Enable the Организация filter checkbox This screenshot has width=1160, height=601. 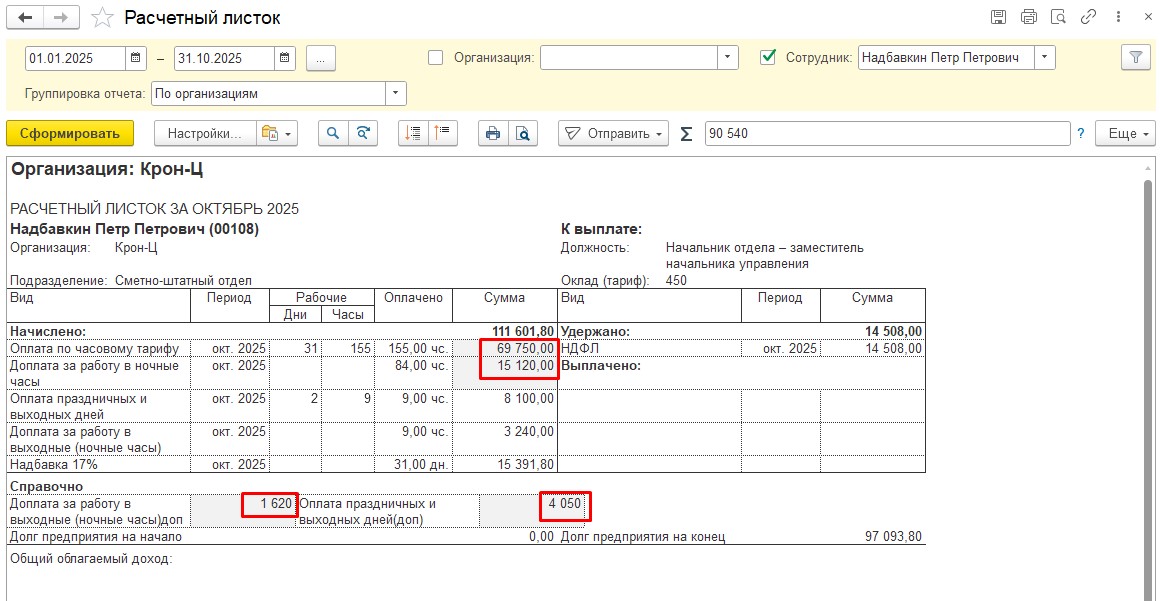click(435, 58)
